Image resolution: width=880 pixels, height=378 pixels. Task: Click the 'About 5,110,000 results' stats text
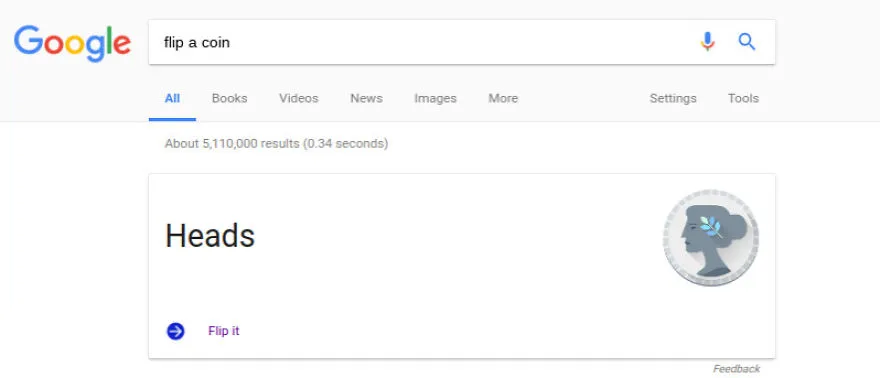[276, 144]
